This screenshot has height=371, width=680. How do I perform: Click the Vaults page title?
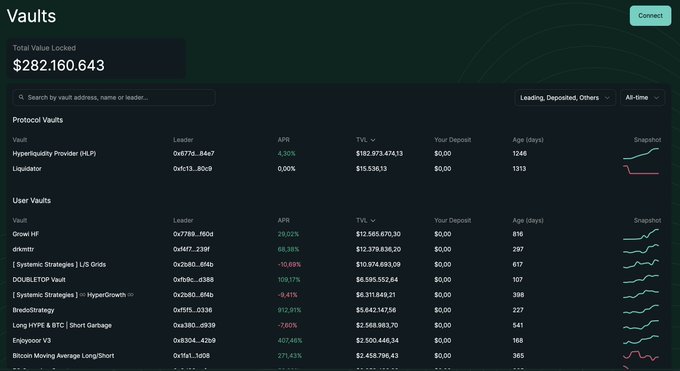[x=31, y=16]
